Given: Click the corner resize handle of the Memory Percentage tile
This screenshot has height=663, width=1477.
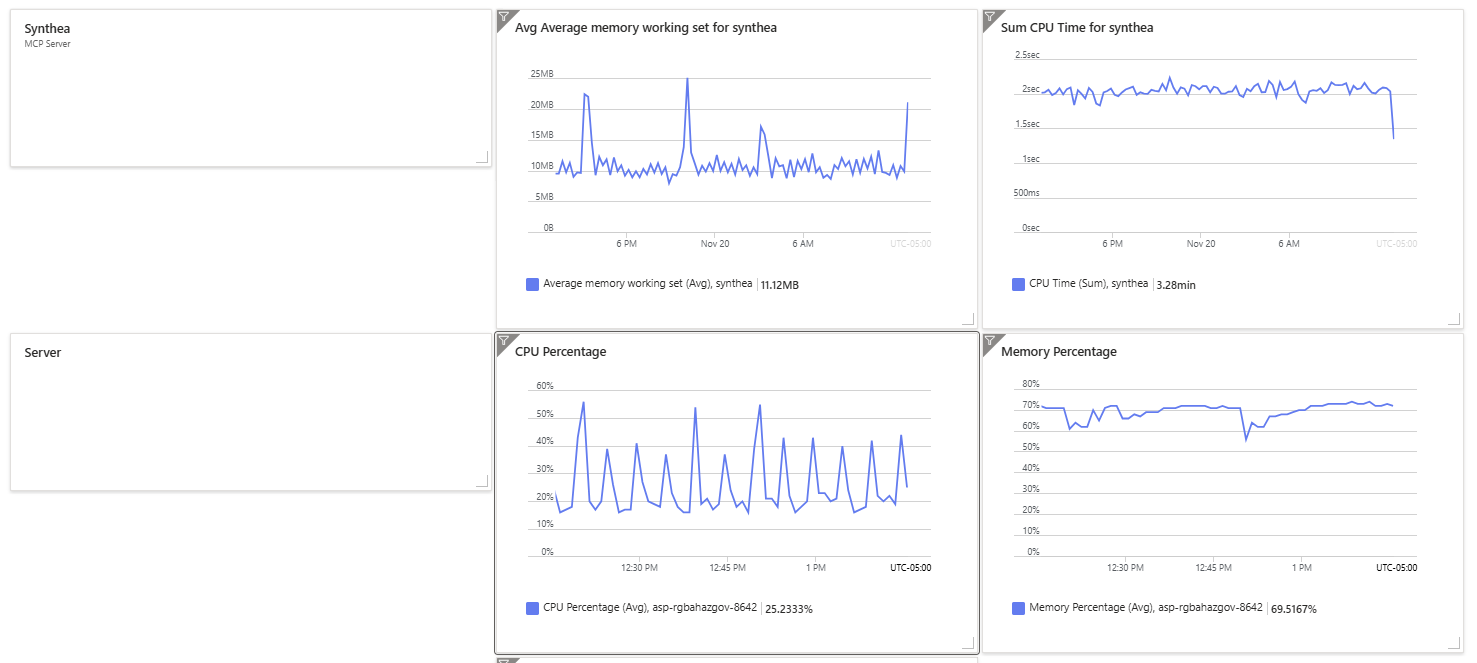Looking at the screenshot, I should pos(1453,643).
